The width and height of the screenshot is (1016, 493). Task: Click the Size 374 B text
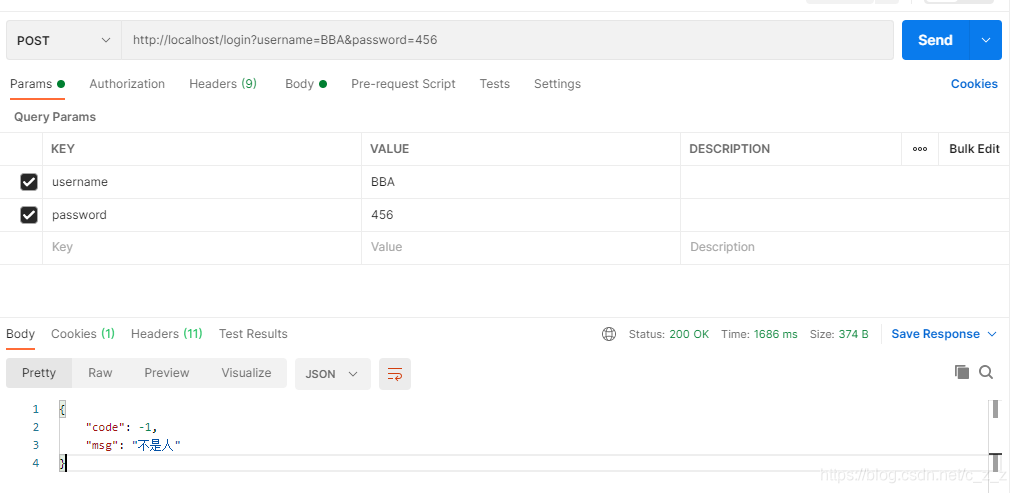point(839,334)
